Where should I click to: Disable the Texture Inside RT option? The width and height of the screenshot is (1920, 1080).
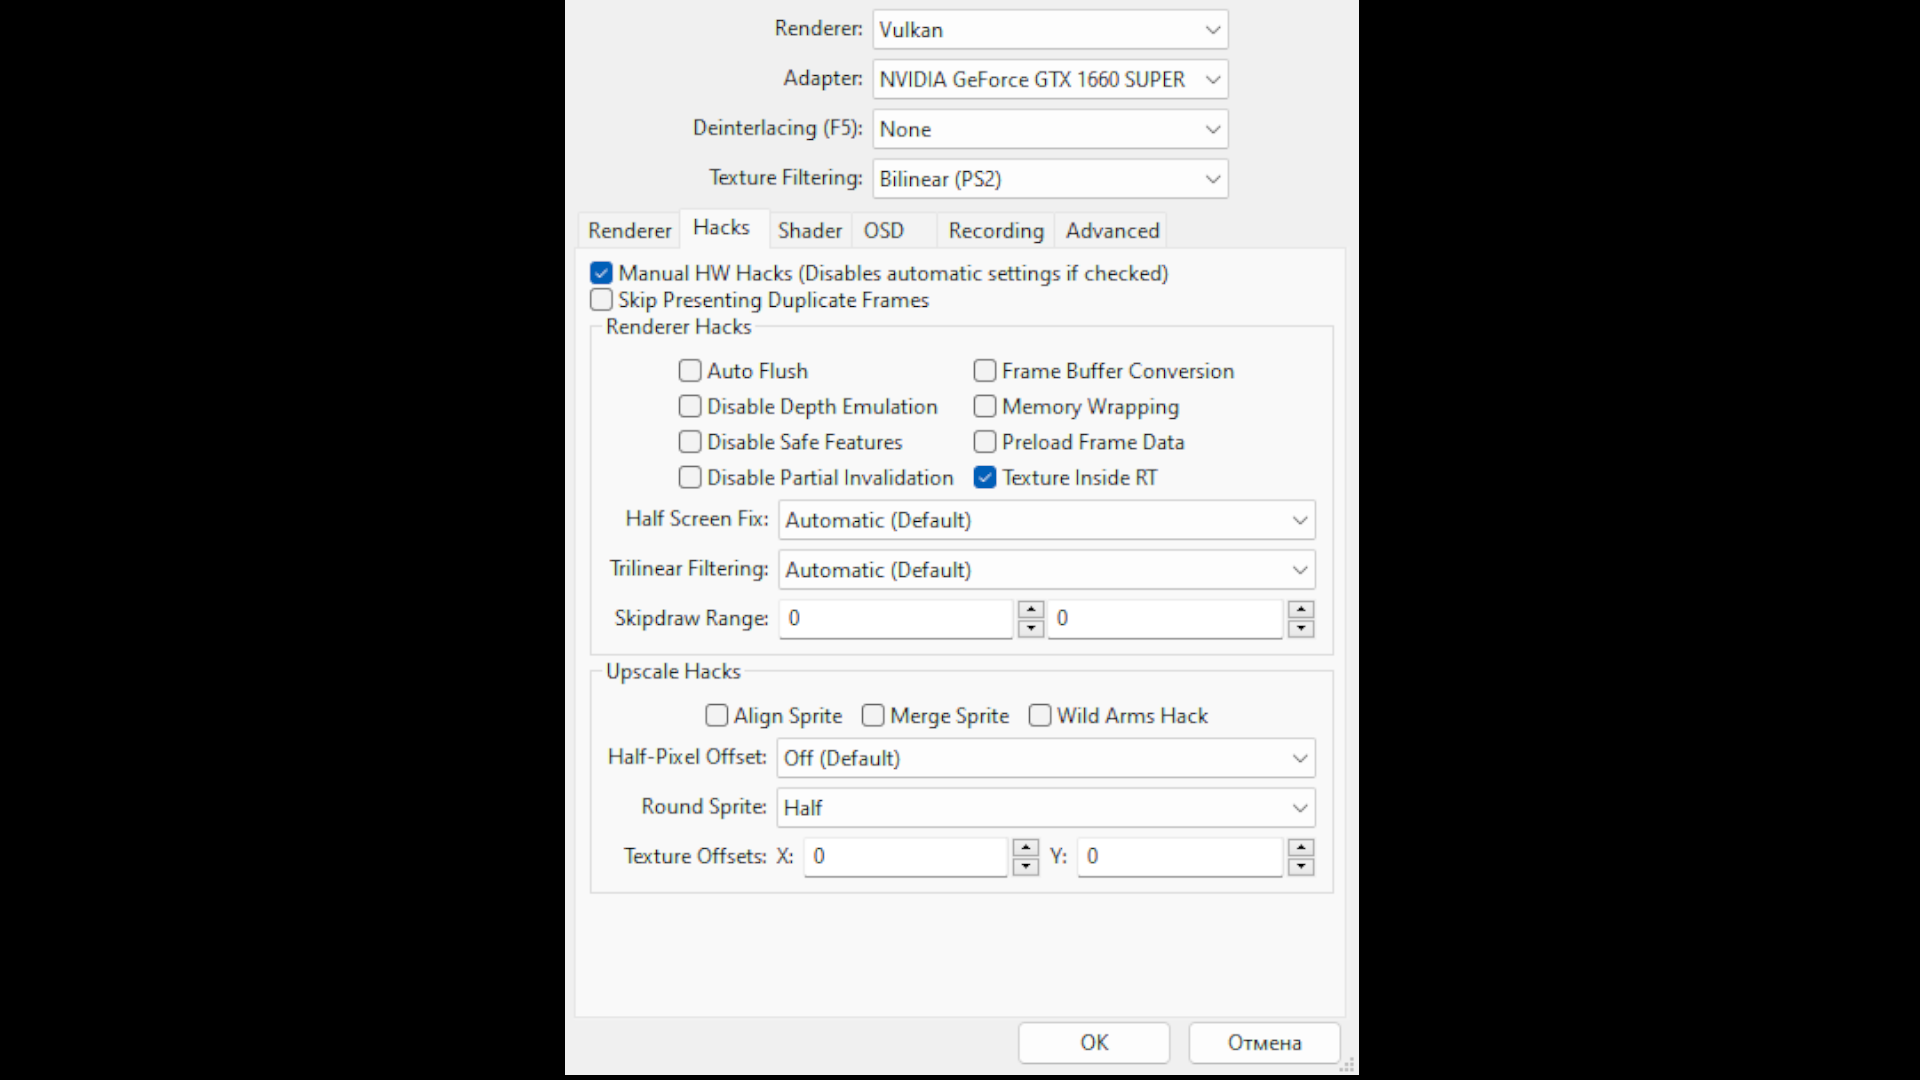(x=985, y=478)
